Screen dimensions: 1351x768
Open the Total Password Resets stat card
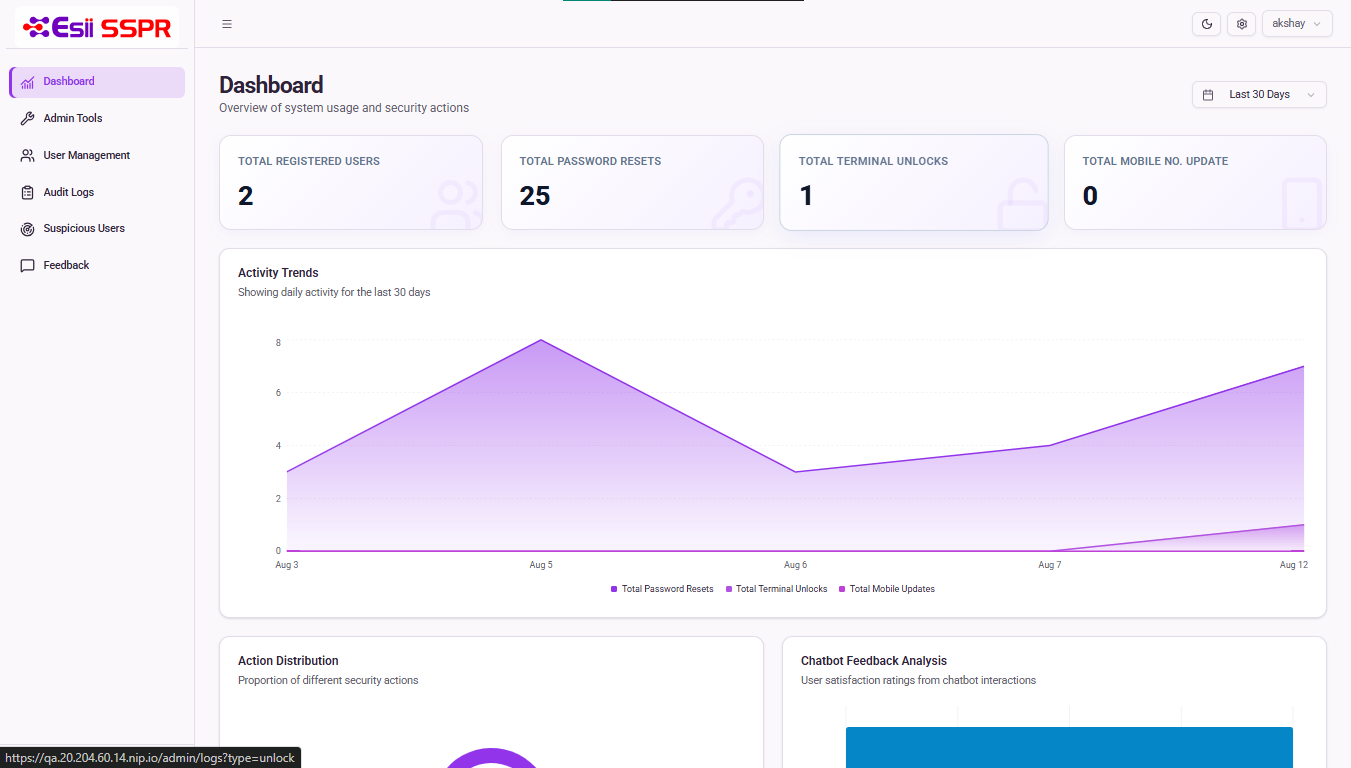click(632, 183)
